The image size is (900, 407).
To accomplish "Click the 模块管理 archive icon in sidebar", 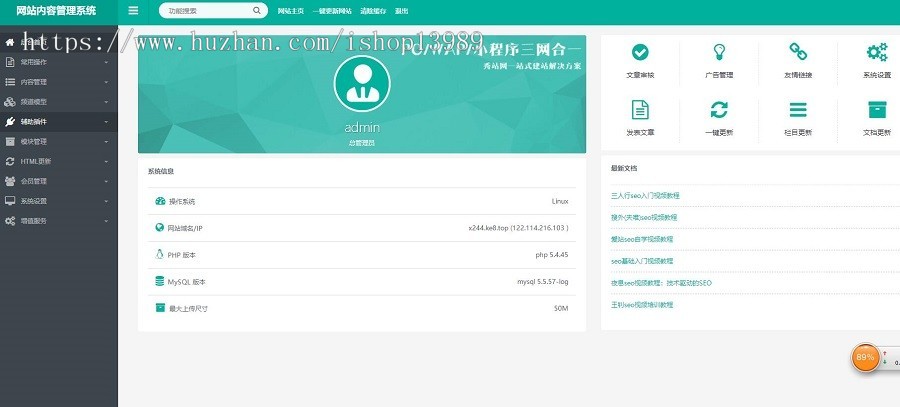I will pos(10,141).
